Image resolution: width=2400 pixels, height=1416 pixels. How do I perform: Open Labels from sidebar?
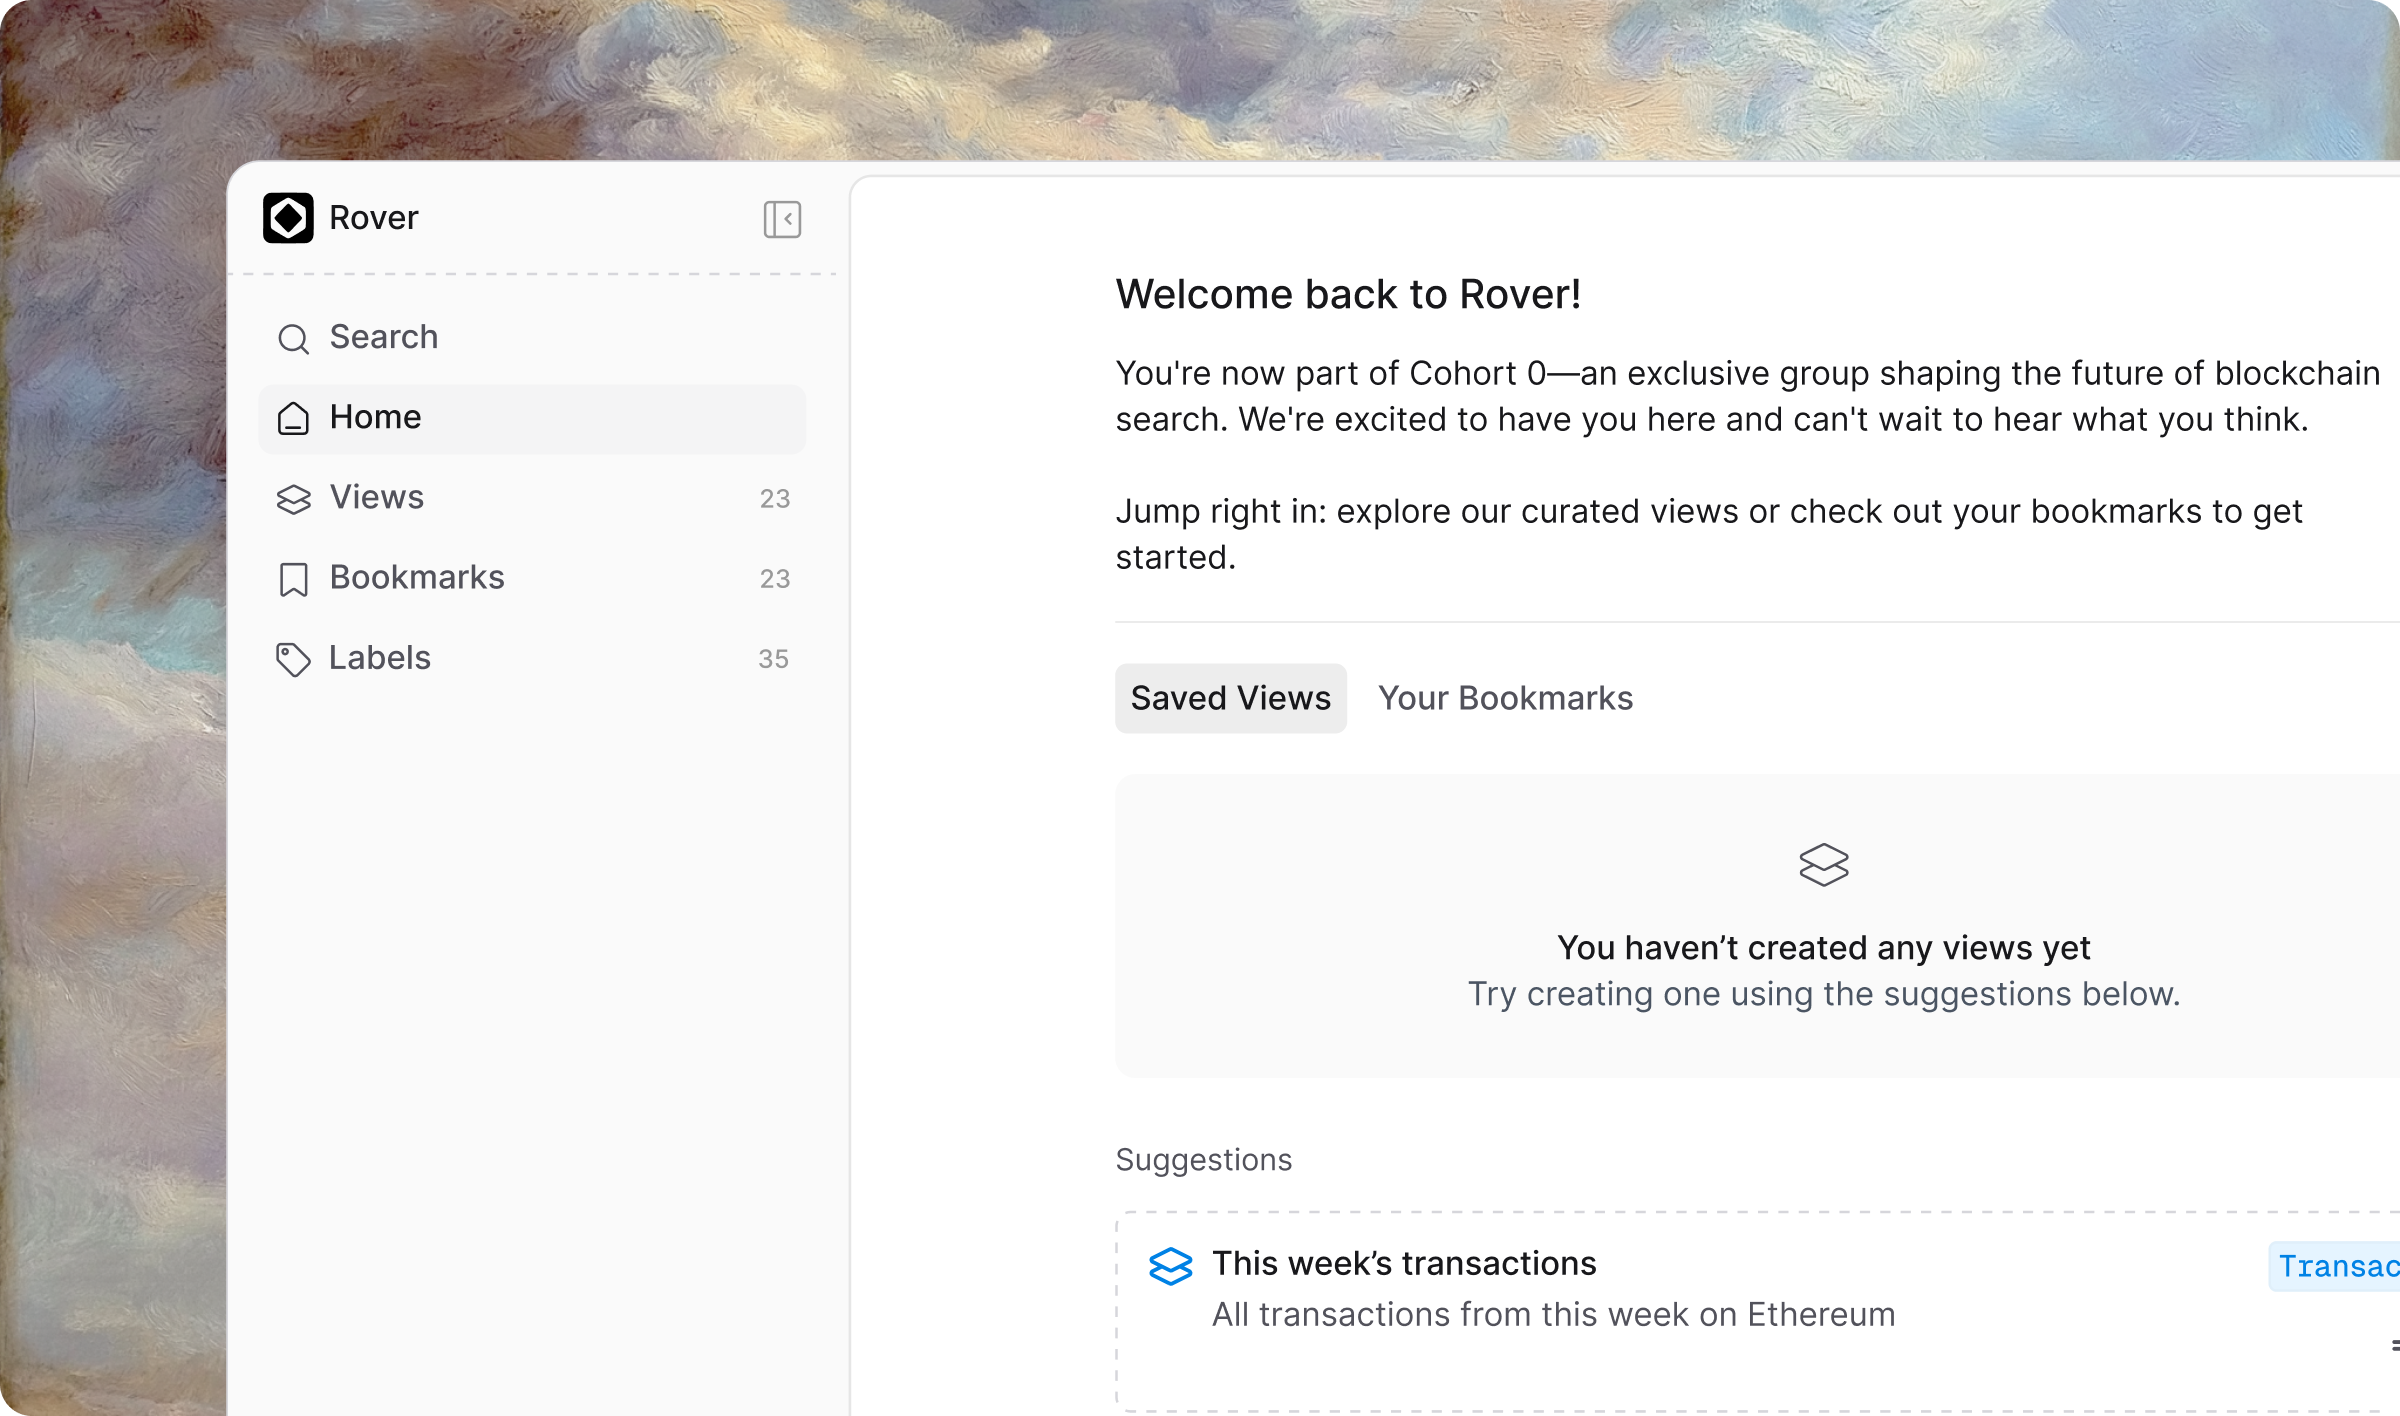(380, 658)
